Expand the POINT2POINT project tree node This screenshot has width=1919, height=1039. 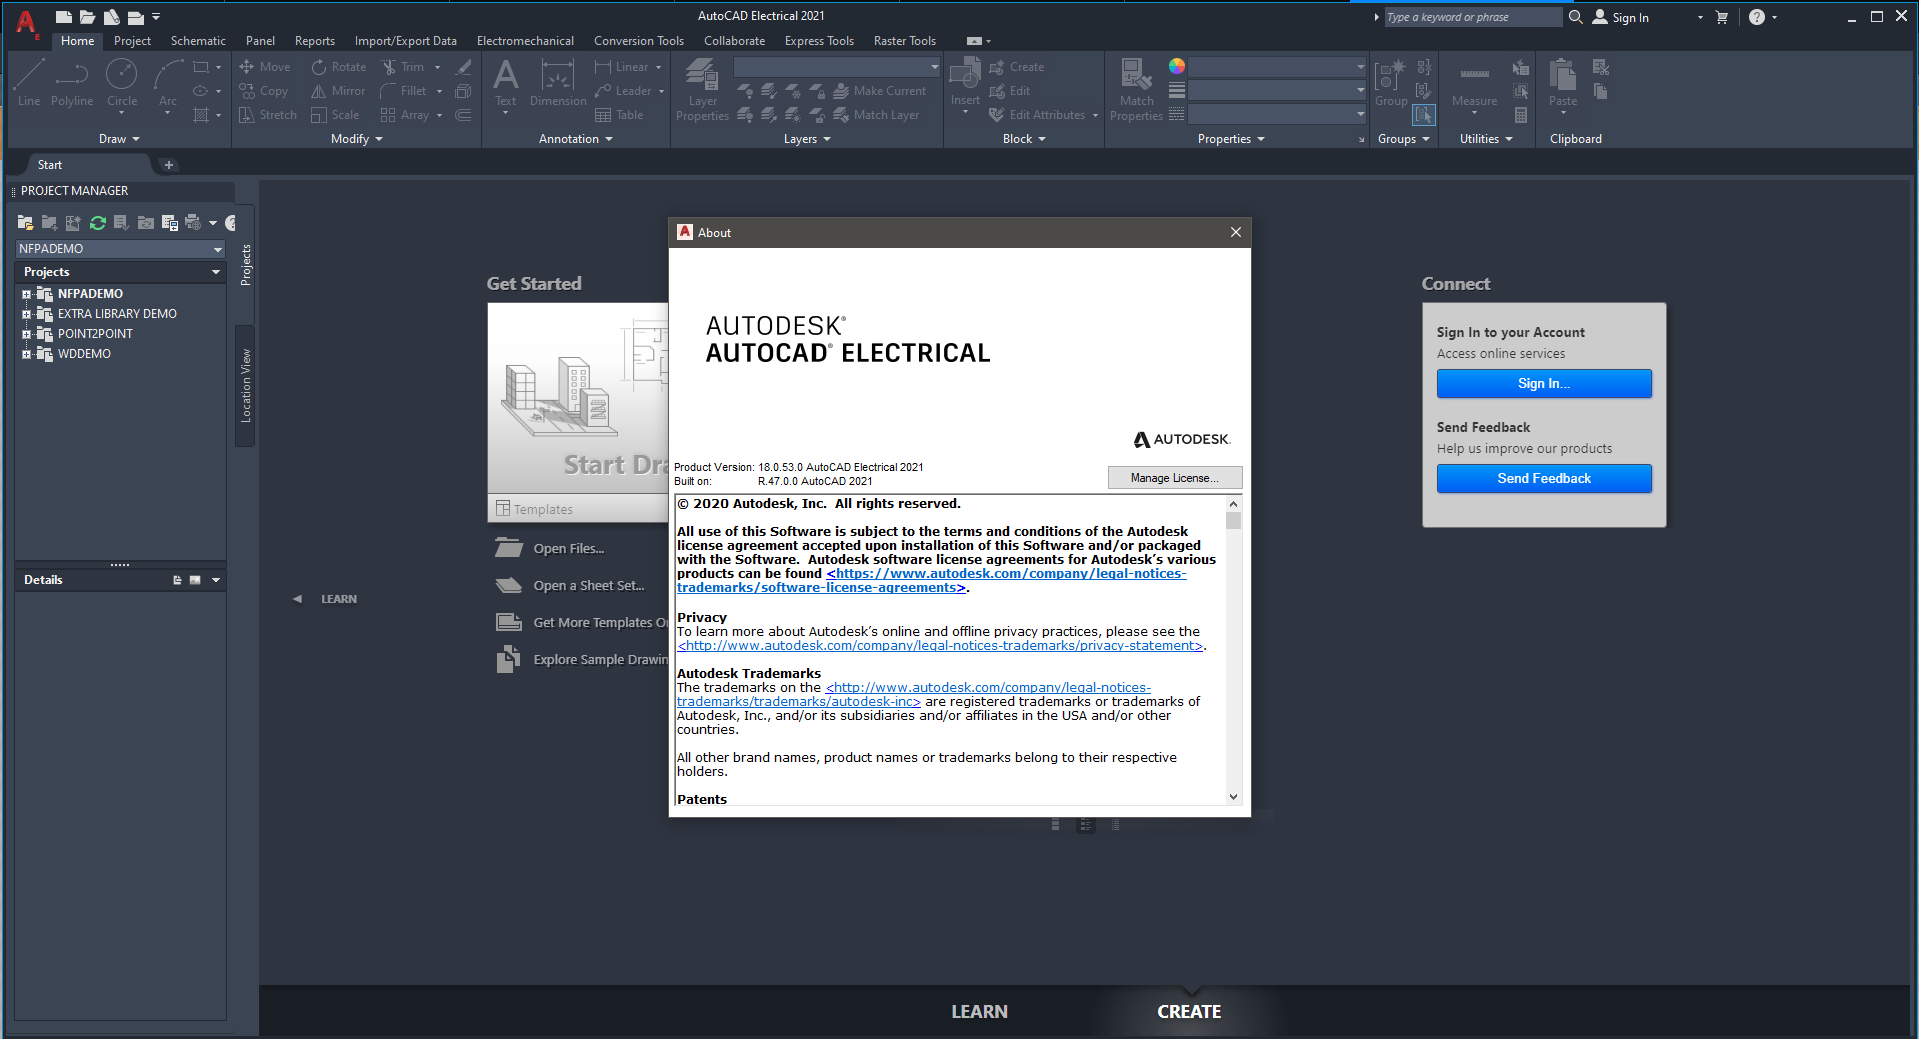27,334
